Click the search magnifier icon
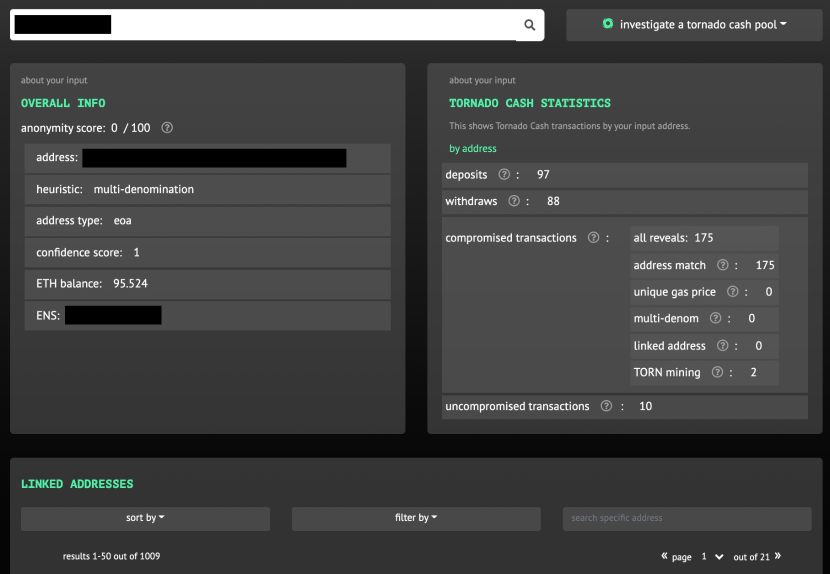830x574 pixels. coord(529,25)
